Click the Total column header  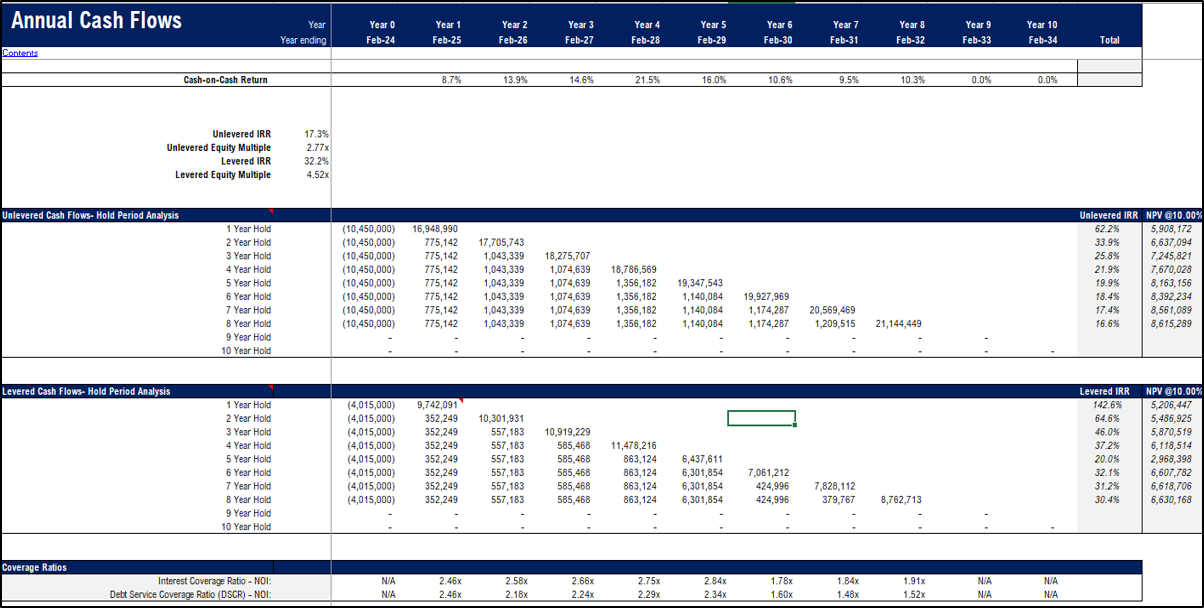tap(1109, 40)
